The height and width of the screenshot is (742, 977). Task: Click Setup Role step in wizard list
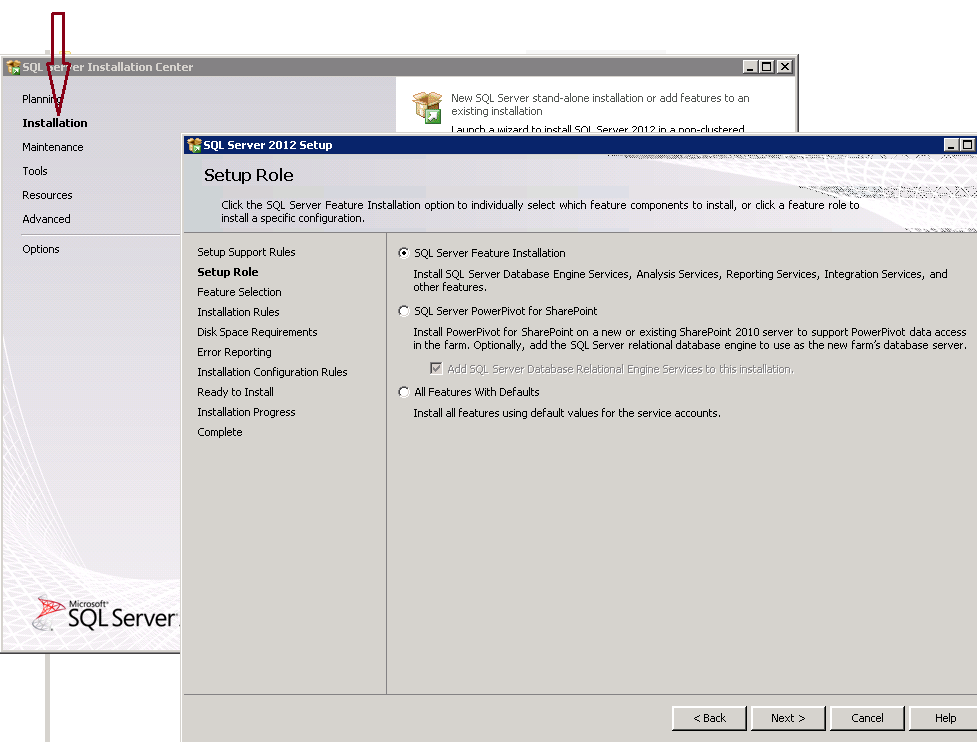pyautogui.click(x=227, y=272)
